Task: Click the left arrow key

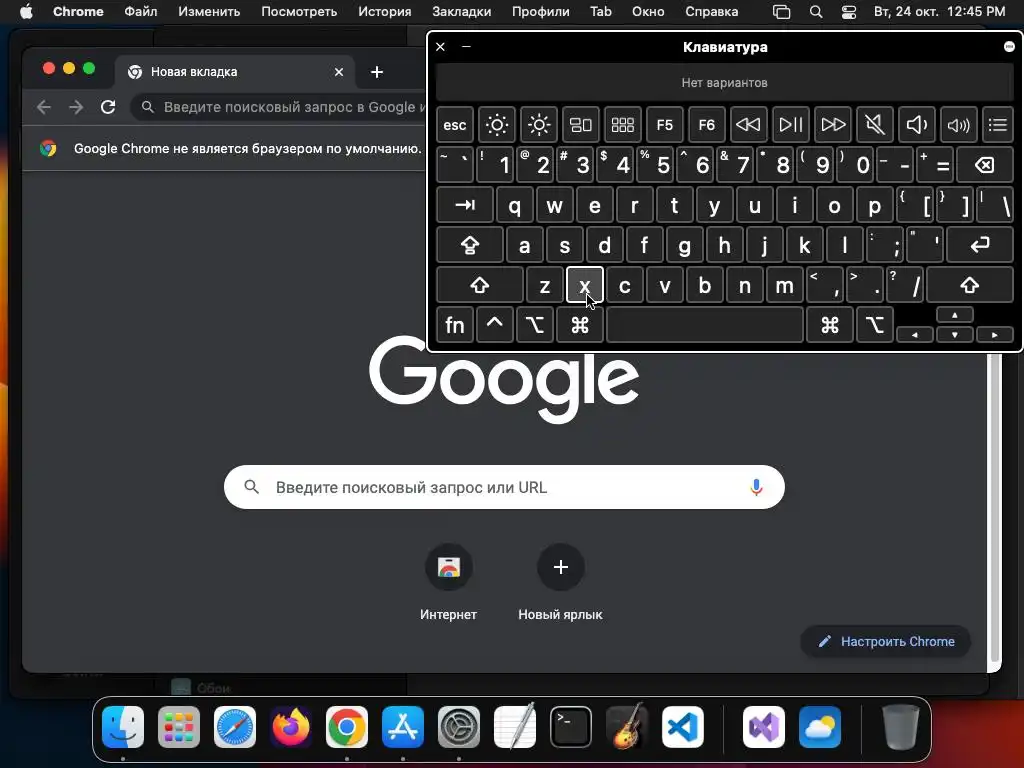Action: (x=915, y=334)
